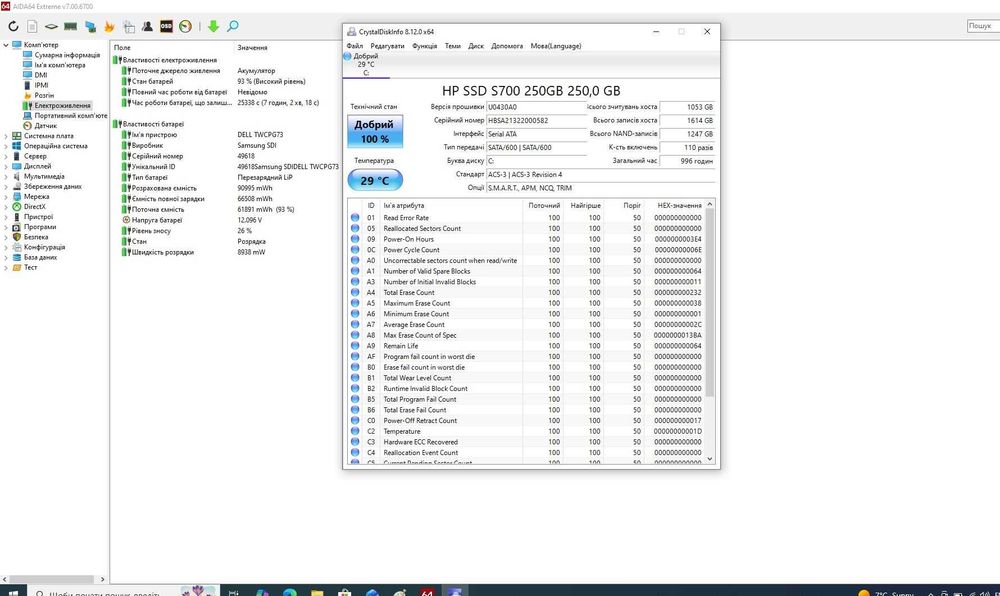
Task: Click the firmware version field U0430A0
Action: pyautogui.click(x=536, y=107)
